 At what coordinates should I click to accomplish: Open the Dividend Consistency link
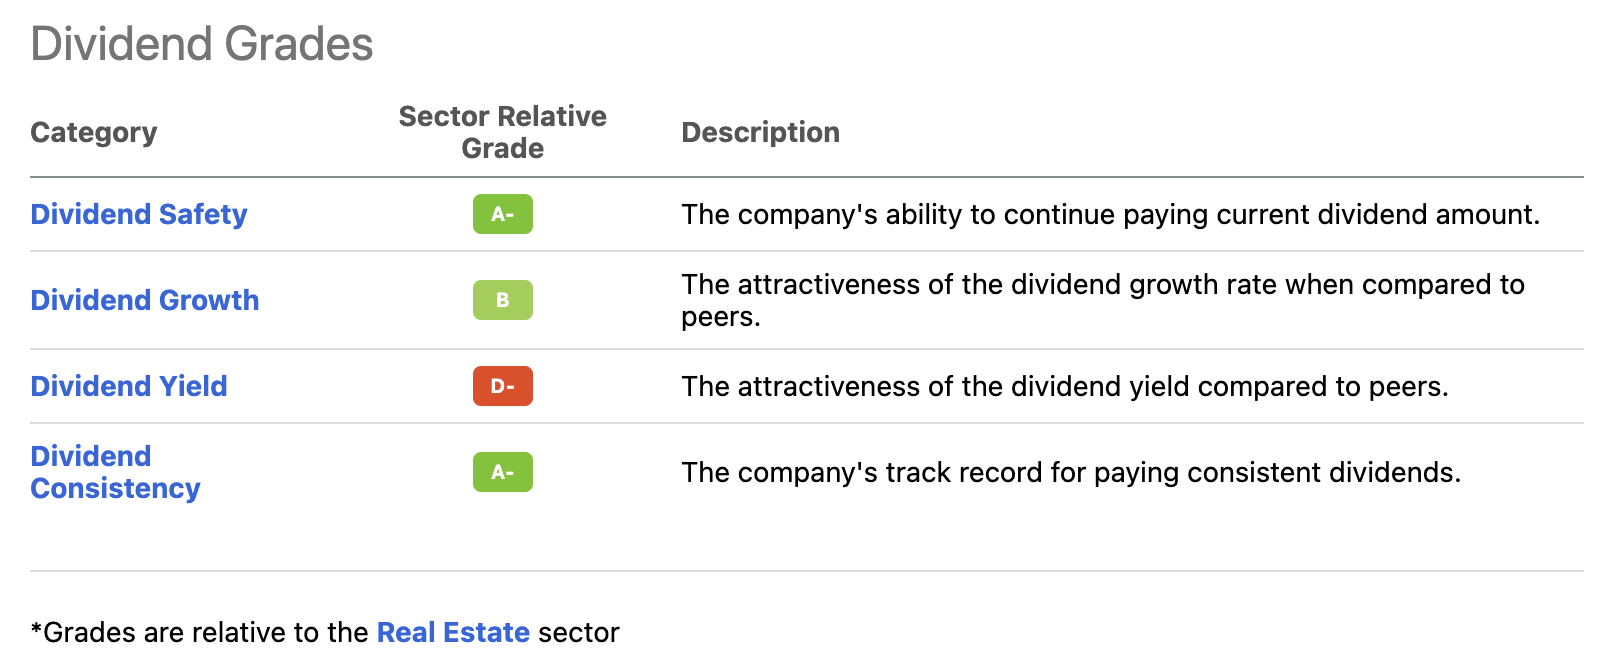click(x=115, y=472)
